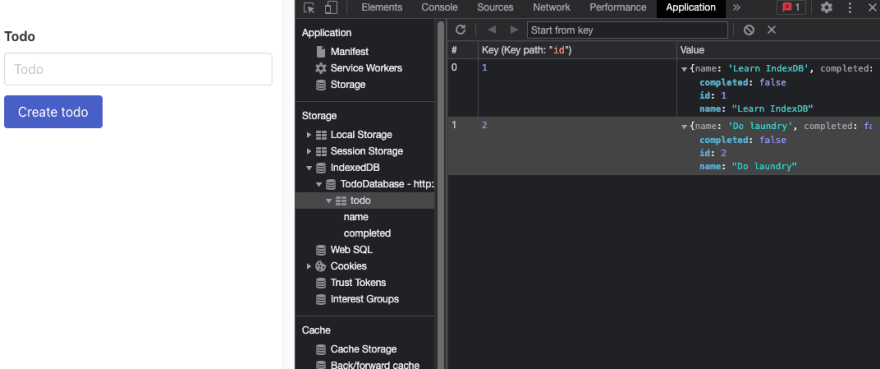The width and height of the screenshot is (880, 369).
Task: Switch to the Network tab
Action: [551, 8]
